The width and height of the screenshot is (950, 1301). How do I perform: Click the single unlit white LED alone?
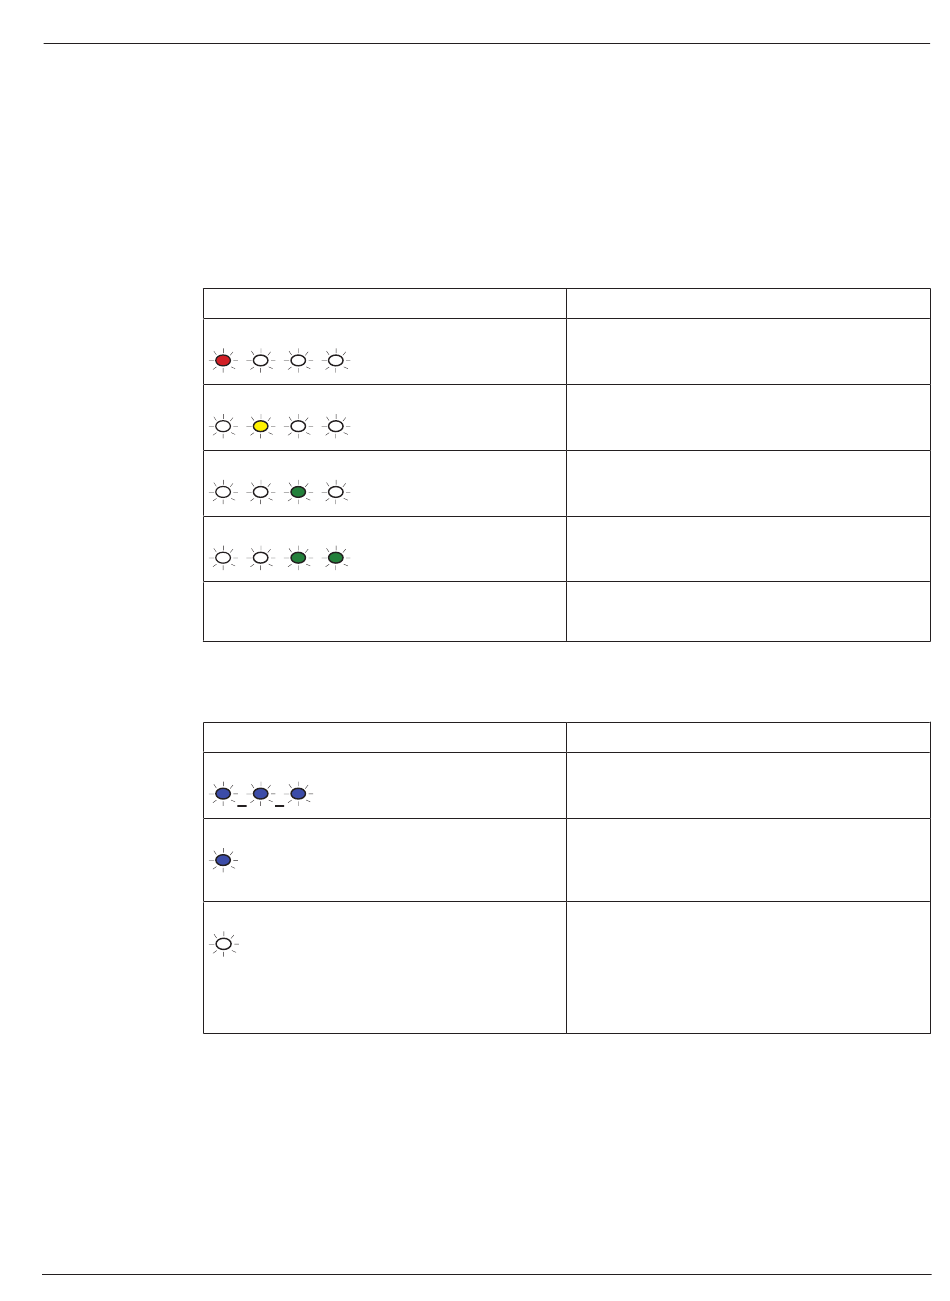pyautogui.click(x=223, y=943)
